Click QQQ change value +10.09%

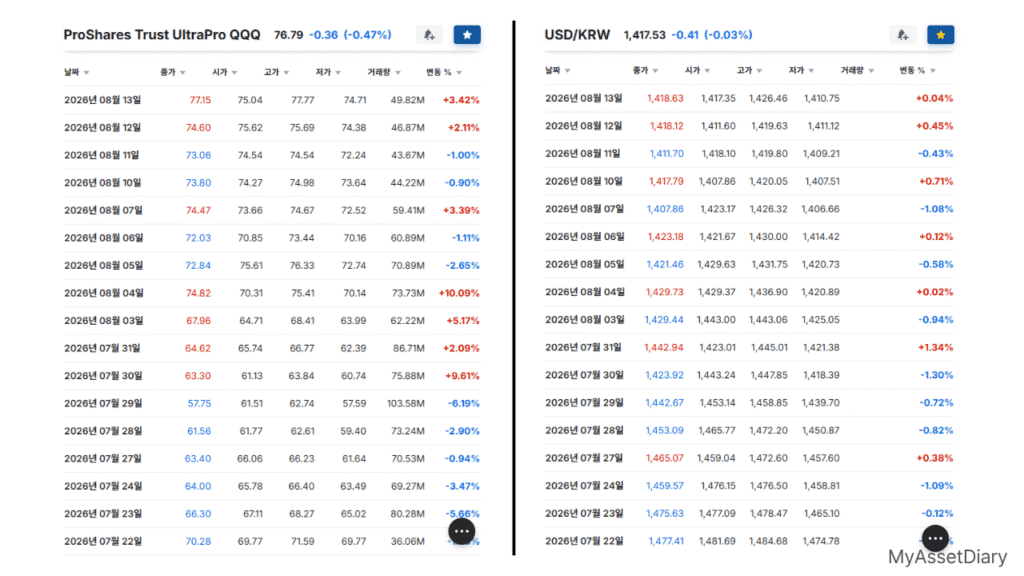pos(459,293)
